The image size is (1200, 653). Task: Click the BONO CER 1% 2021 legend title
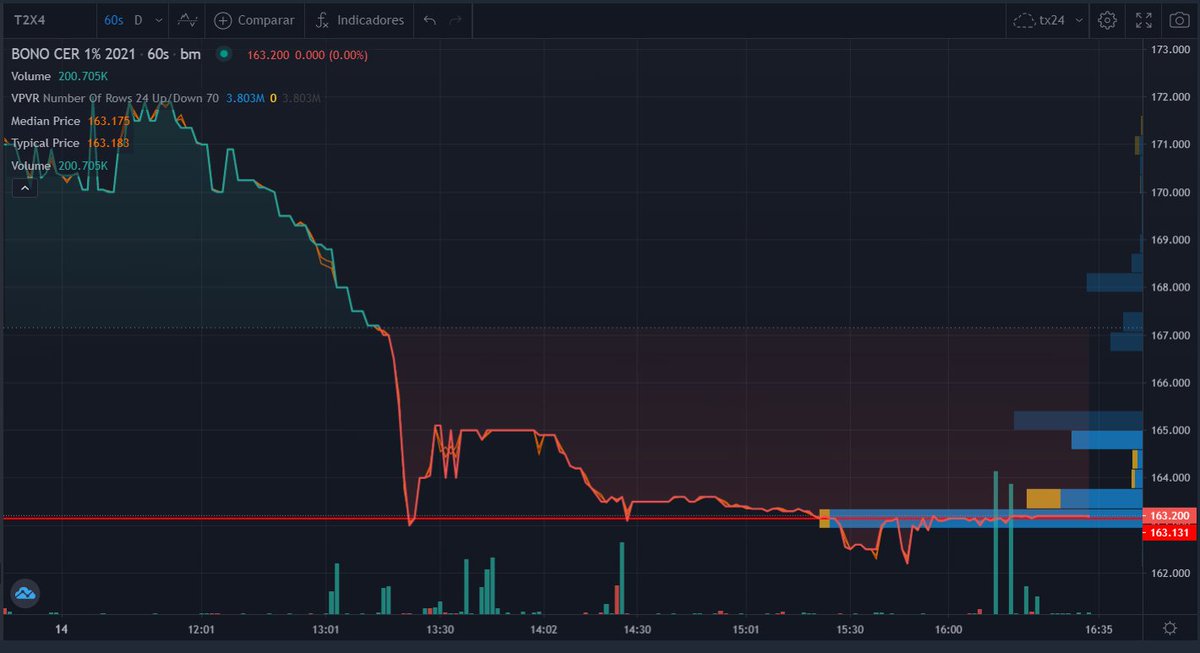75,54
